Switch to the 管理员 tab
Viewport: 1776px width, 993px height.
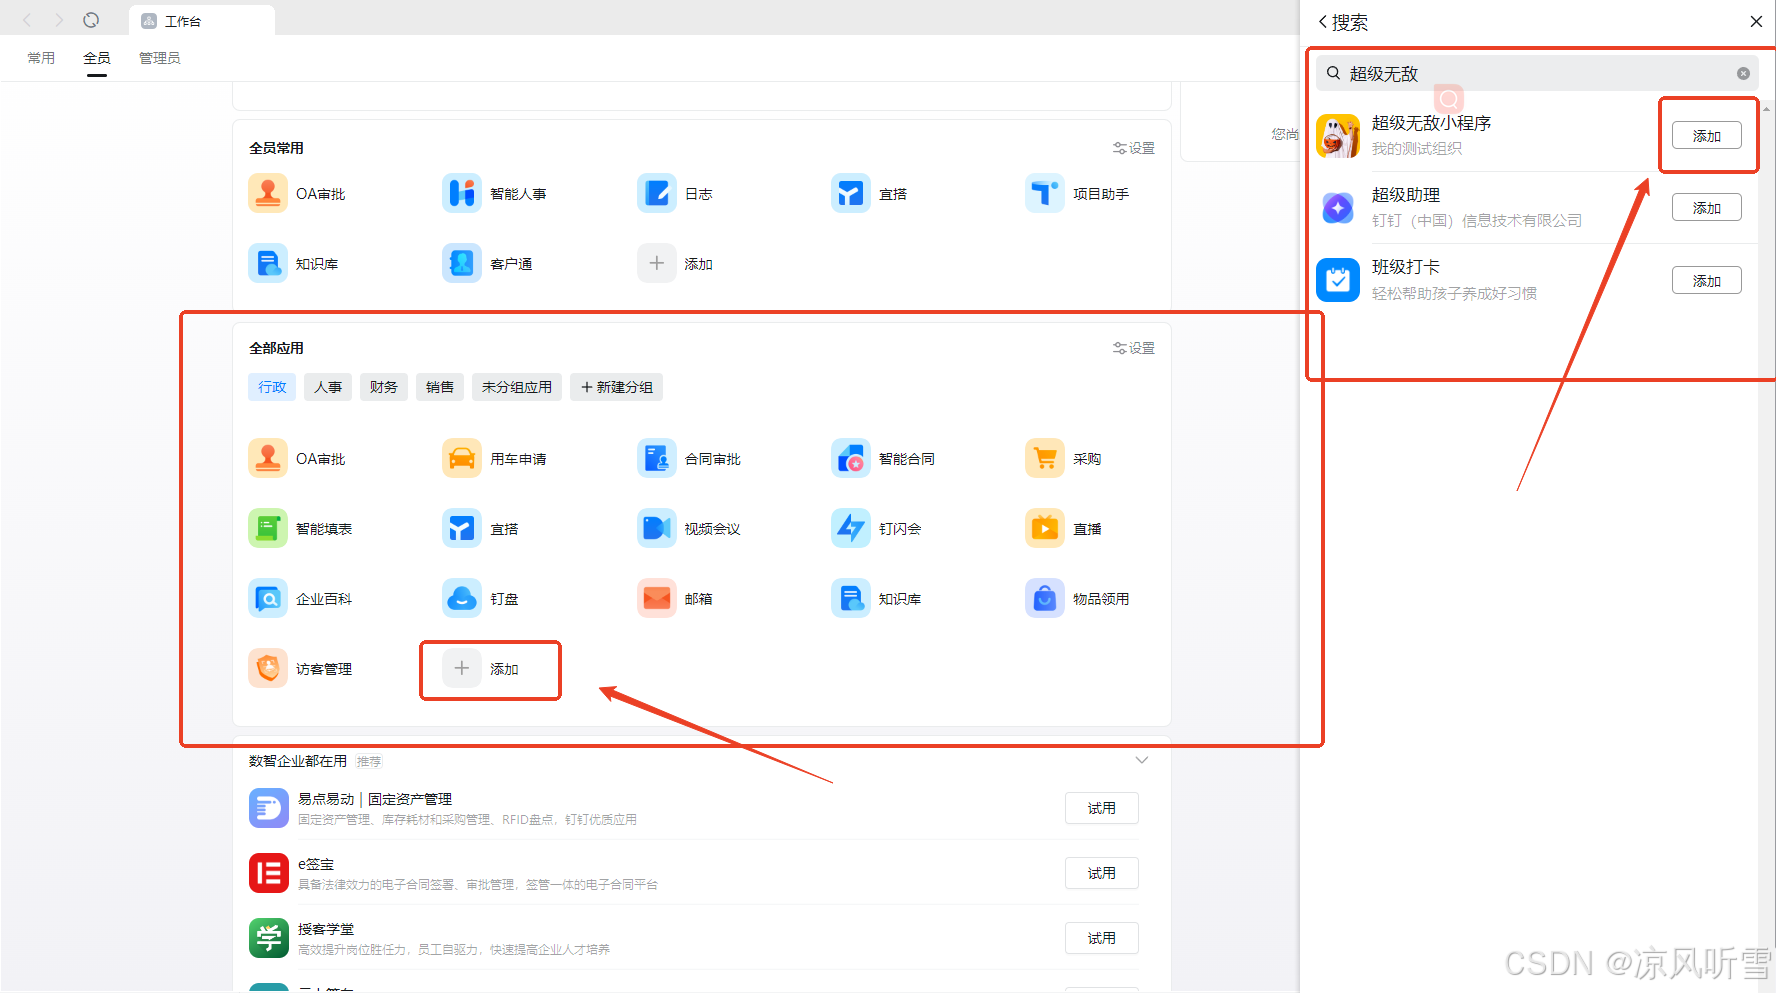(x=160, y=58)
